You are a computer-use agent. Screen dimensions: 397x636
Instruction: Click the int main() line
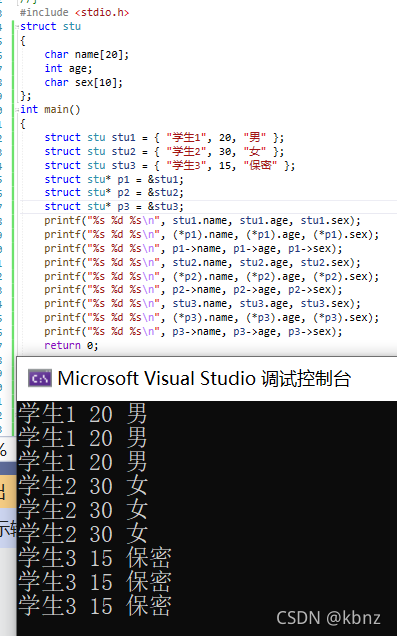point(50,110)
